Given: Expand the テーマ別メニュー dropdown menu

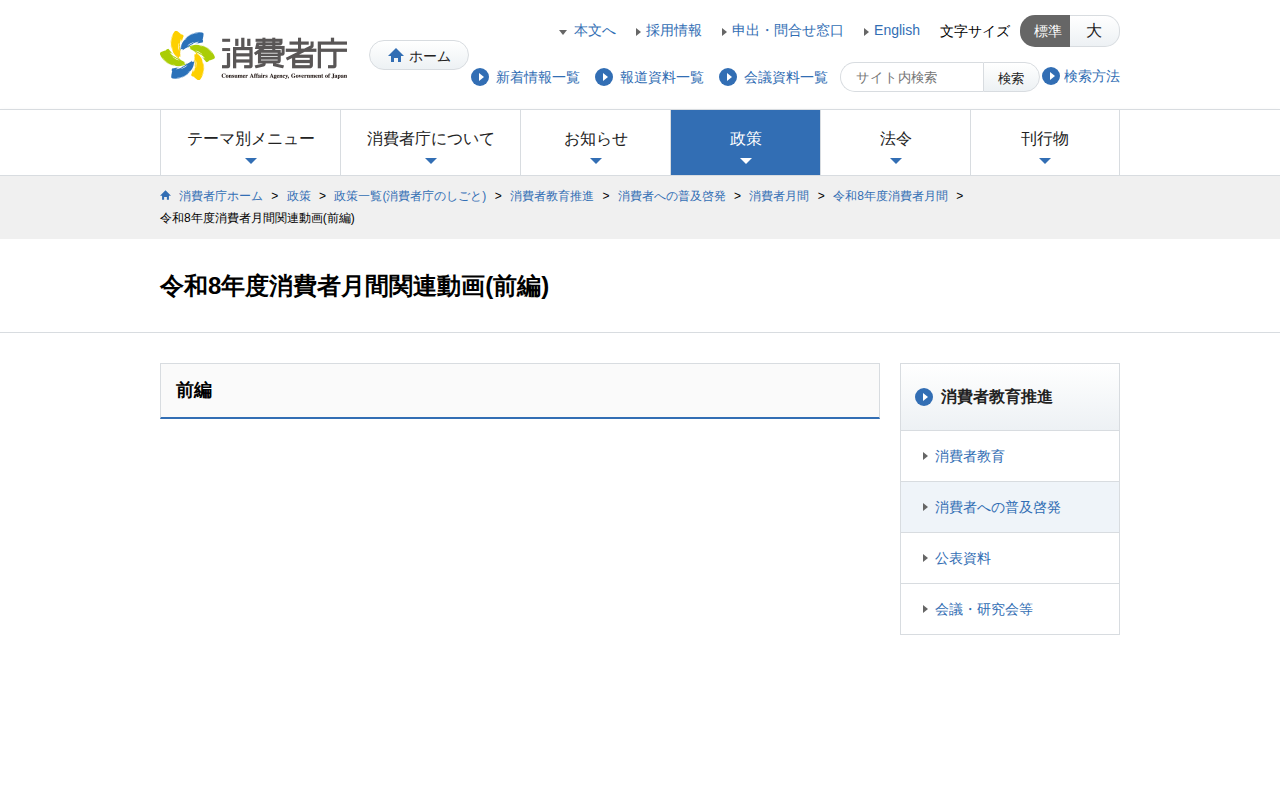Looking at the screenshot, I should click(251, 143).
